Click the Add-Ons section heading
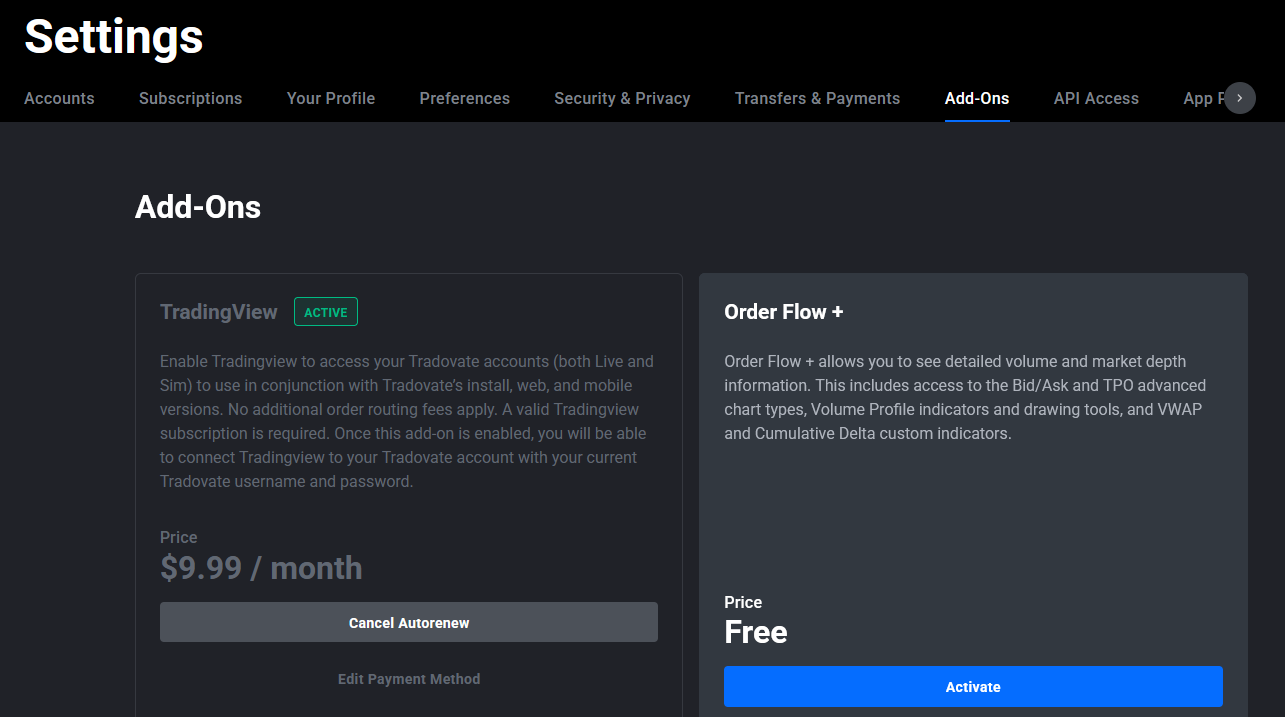The image size is (1285, 717). click(x=198, y=207)
